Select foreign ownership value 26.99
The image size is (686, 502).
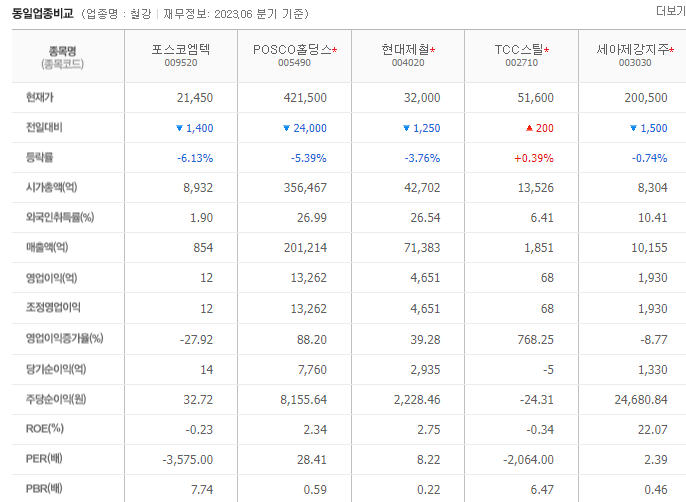click(x=312, y=218)
